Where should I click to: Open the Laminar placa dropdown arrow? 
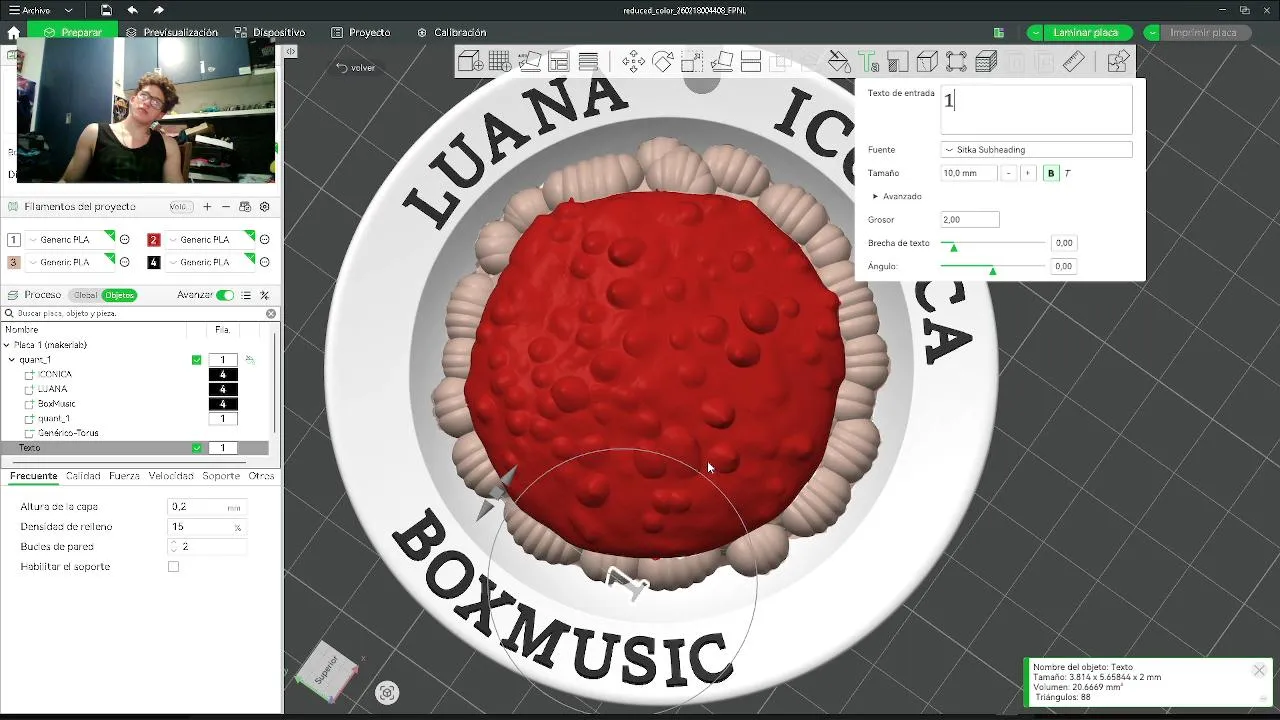point(1036,33)
